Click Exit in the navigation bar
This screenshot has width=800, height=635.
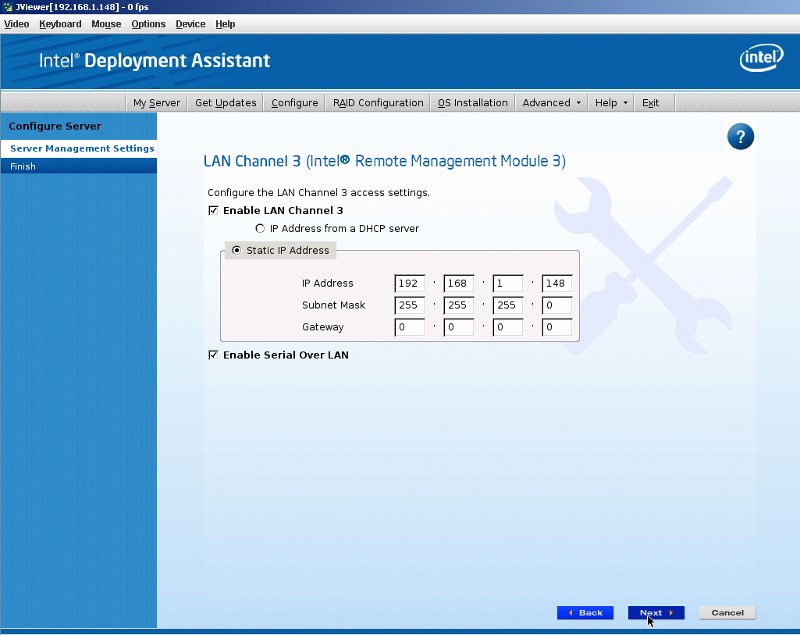650,103
